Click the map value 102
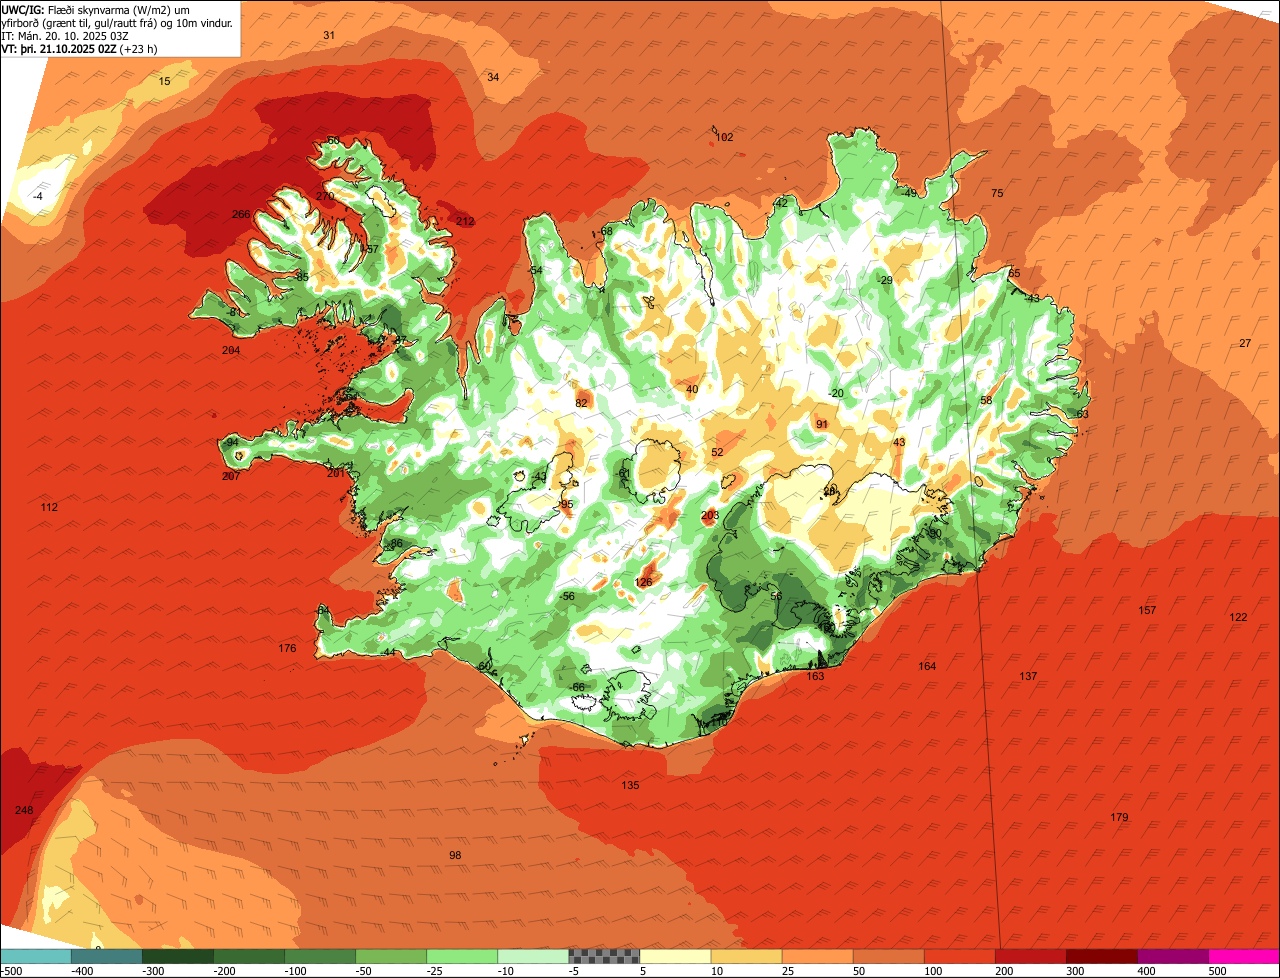This screenshot has height=978, width=1280. coord(725,137)
